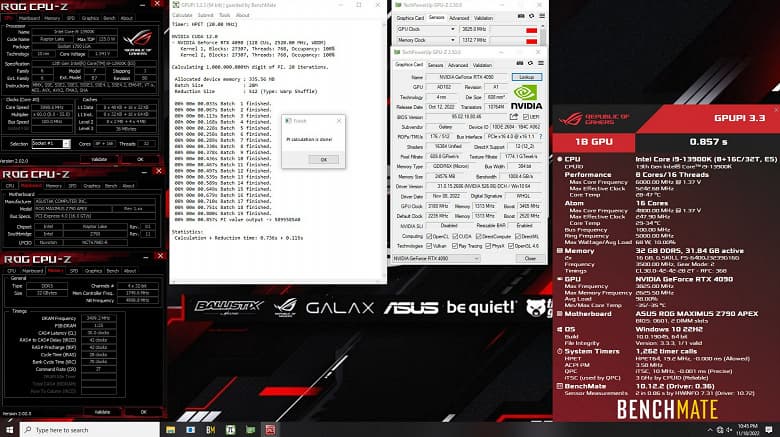Switch to Bench tab in CPU-Z Processor window
Screen dimensions: 780x437
[x=109, y=18]
